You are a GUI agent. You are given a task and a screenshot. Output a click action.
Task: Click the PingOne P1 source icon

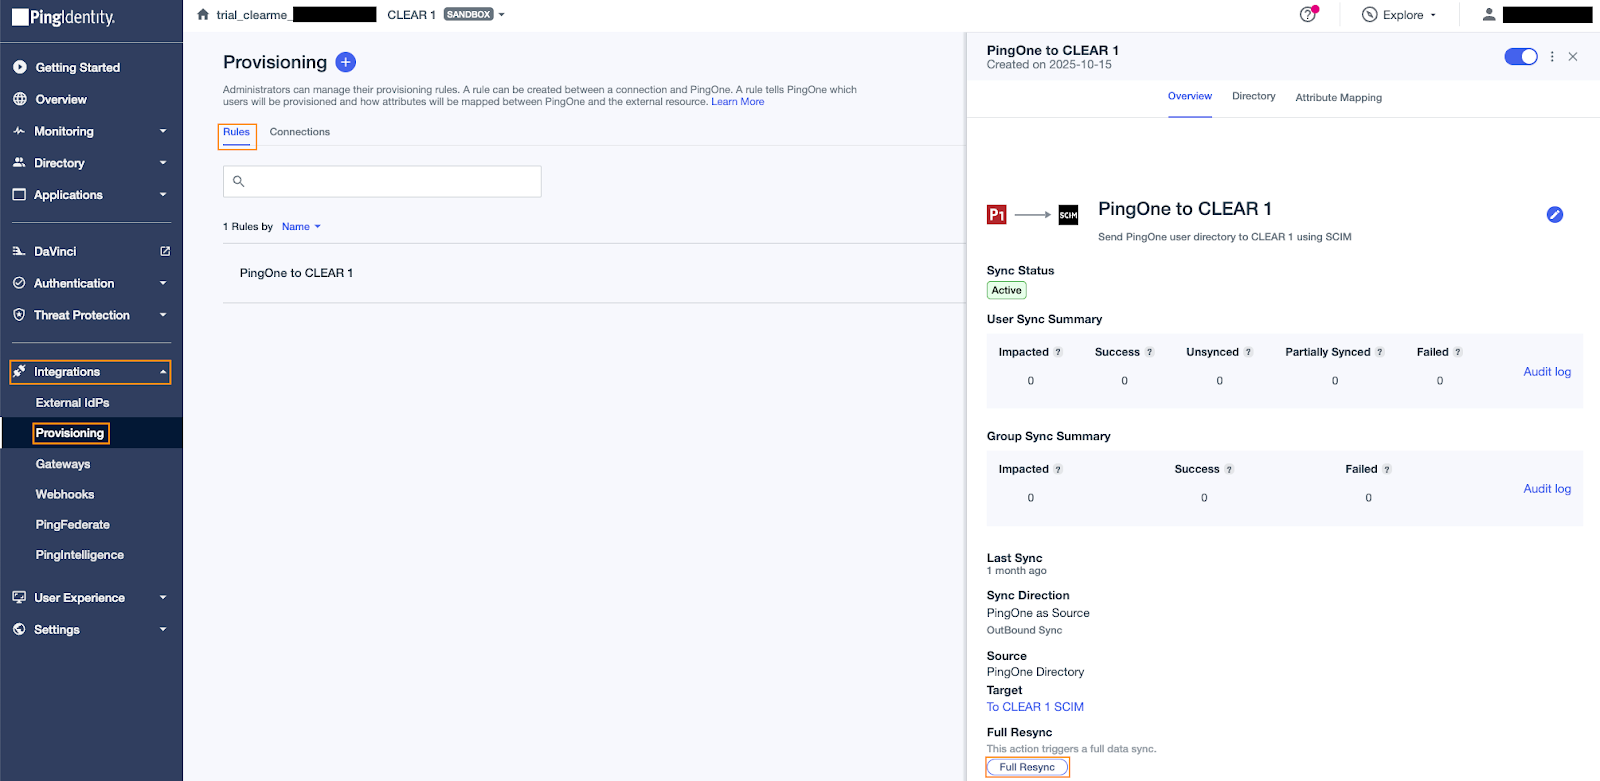tap(997, 214)
